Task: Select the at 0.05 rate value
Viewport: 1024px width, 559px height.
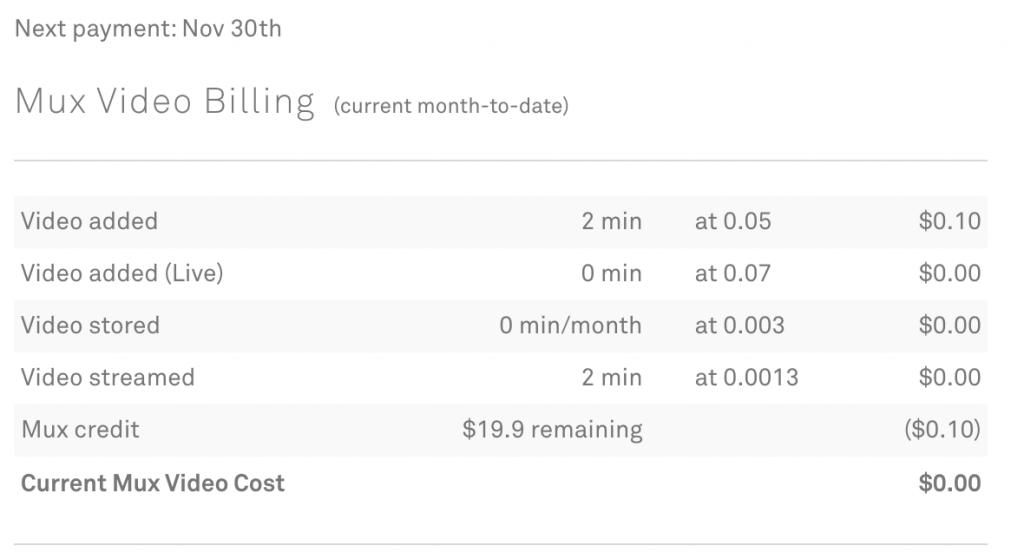Action: tap(733, 221)
